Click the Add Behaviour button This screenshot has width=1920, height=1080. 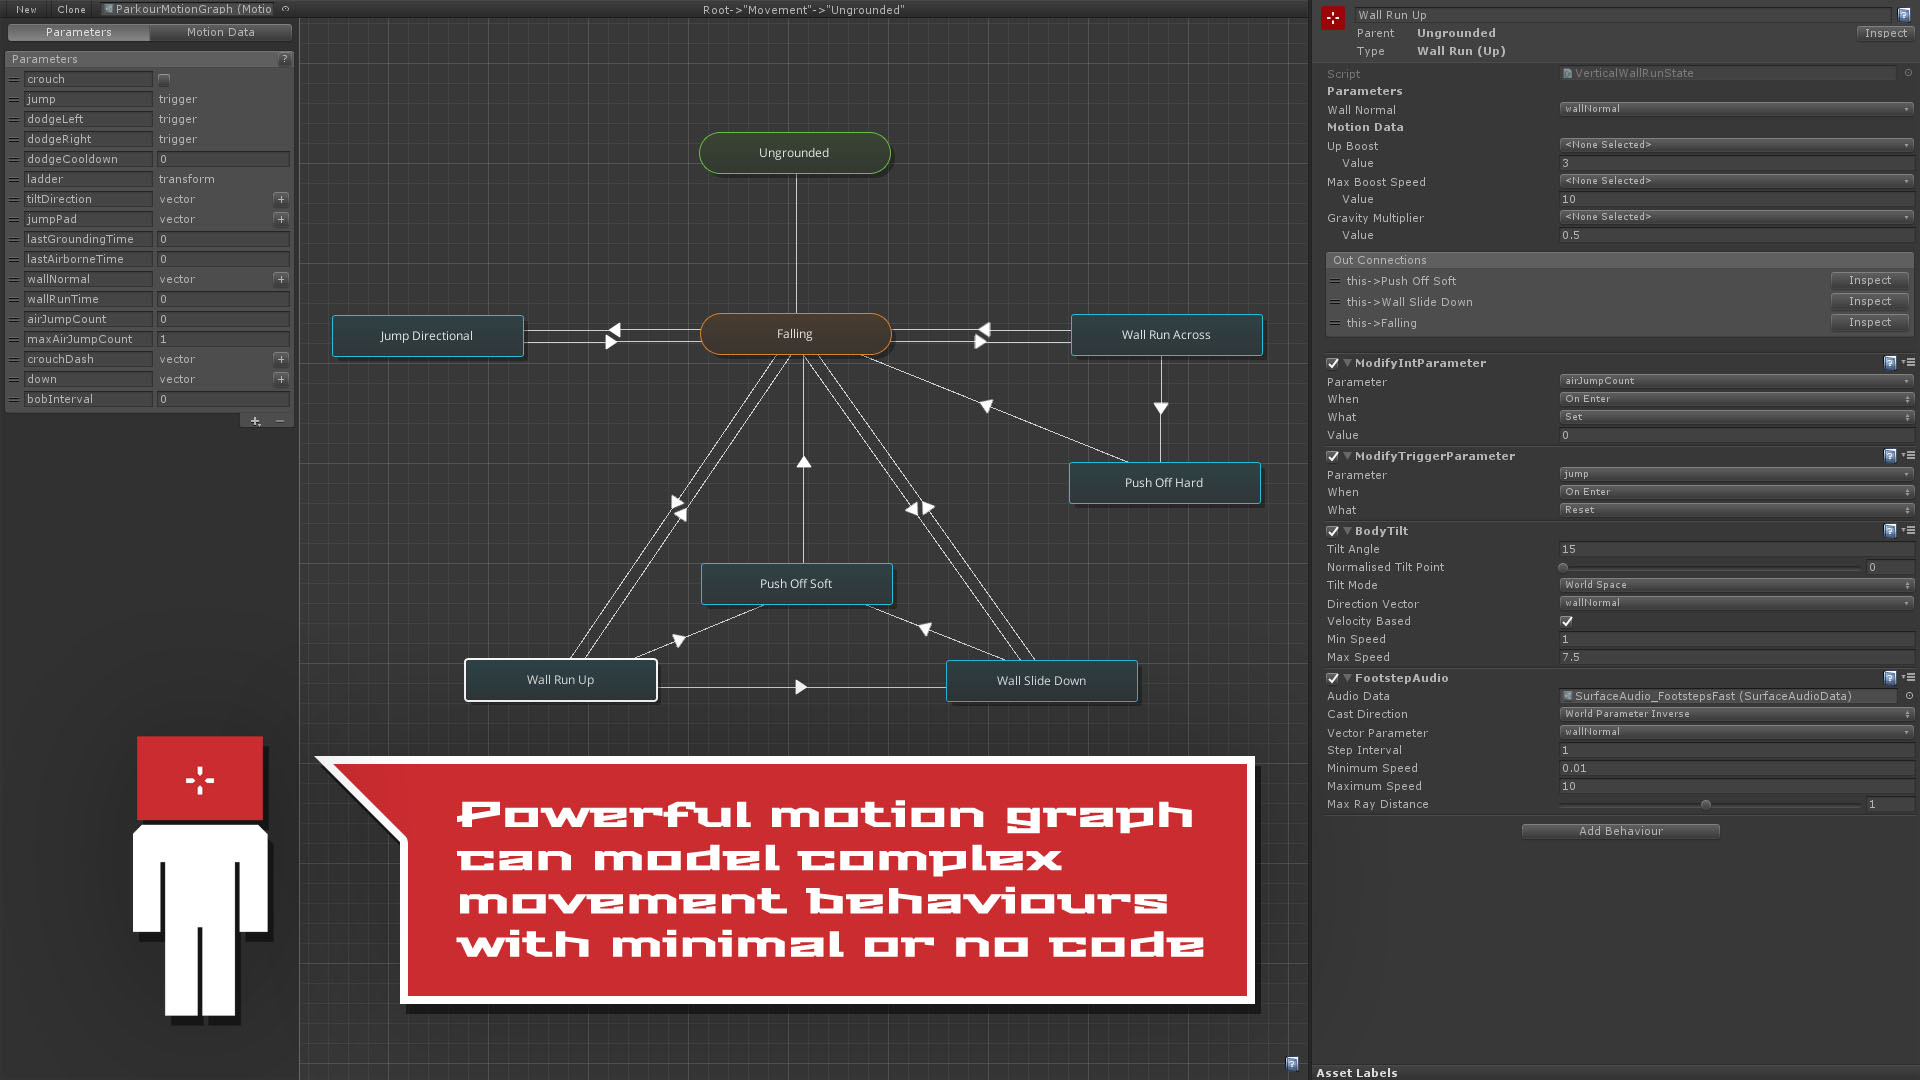[x=1620, y=831]
